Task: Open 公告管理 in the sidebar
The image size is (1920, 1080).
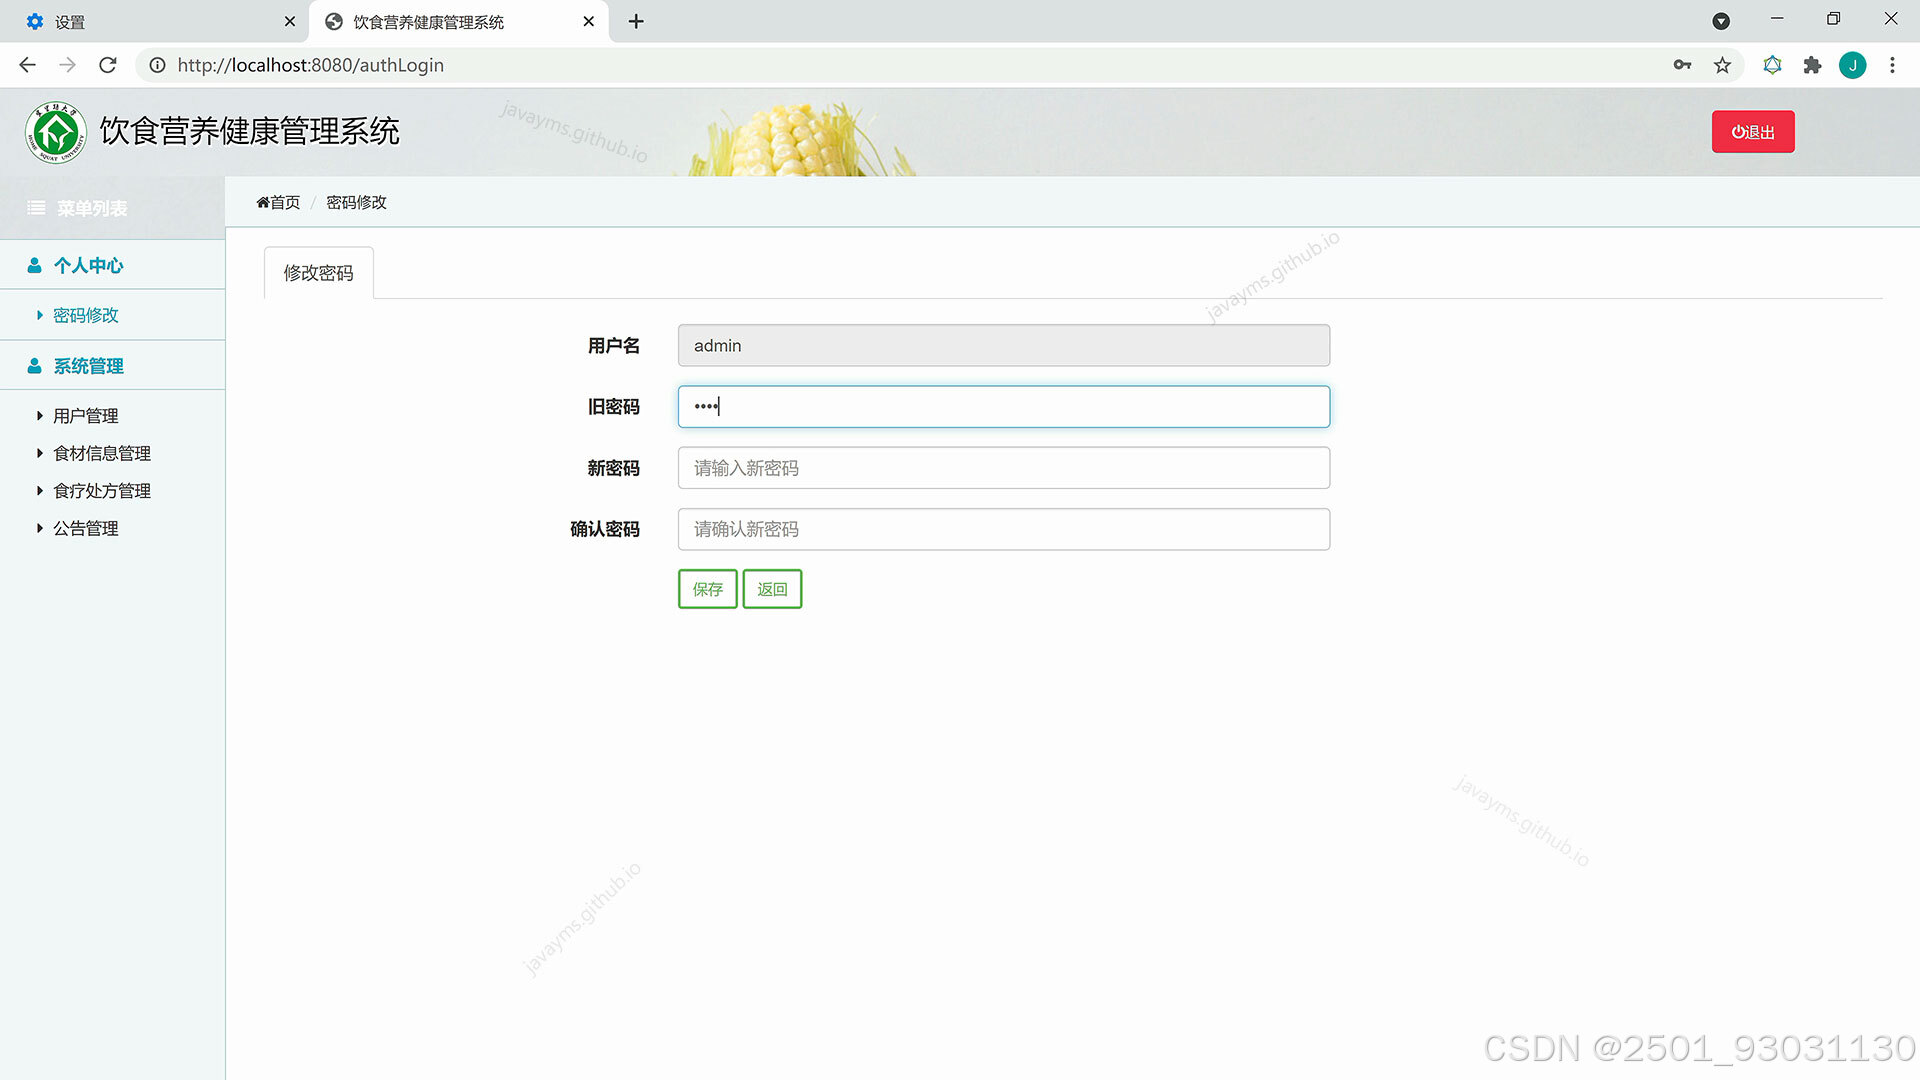Action: 85,528
